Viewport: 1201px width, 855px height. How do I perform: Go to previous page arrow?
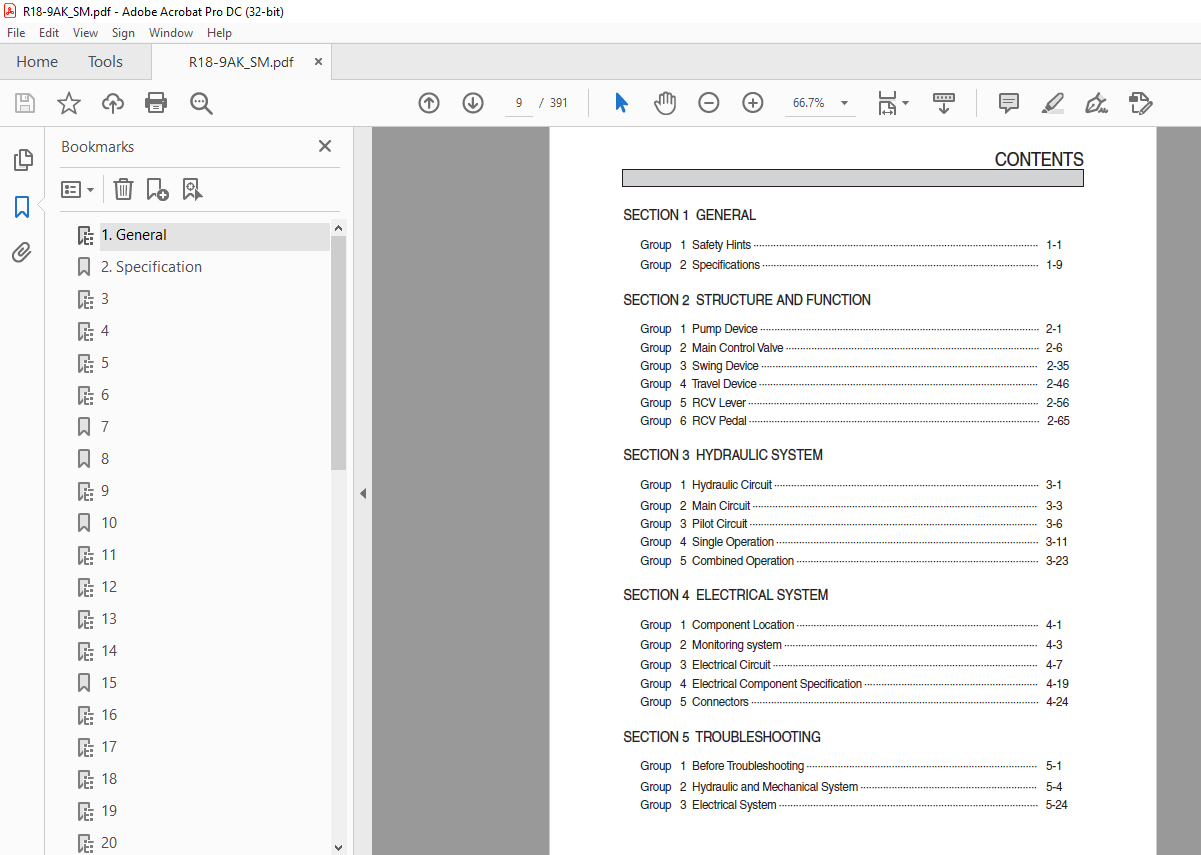(429, 103)
